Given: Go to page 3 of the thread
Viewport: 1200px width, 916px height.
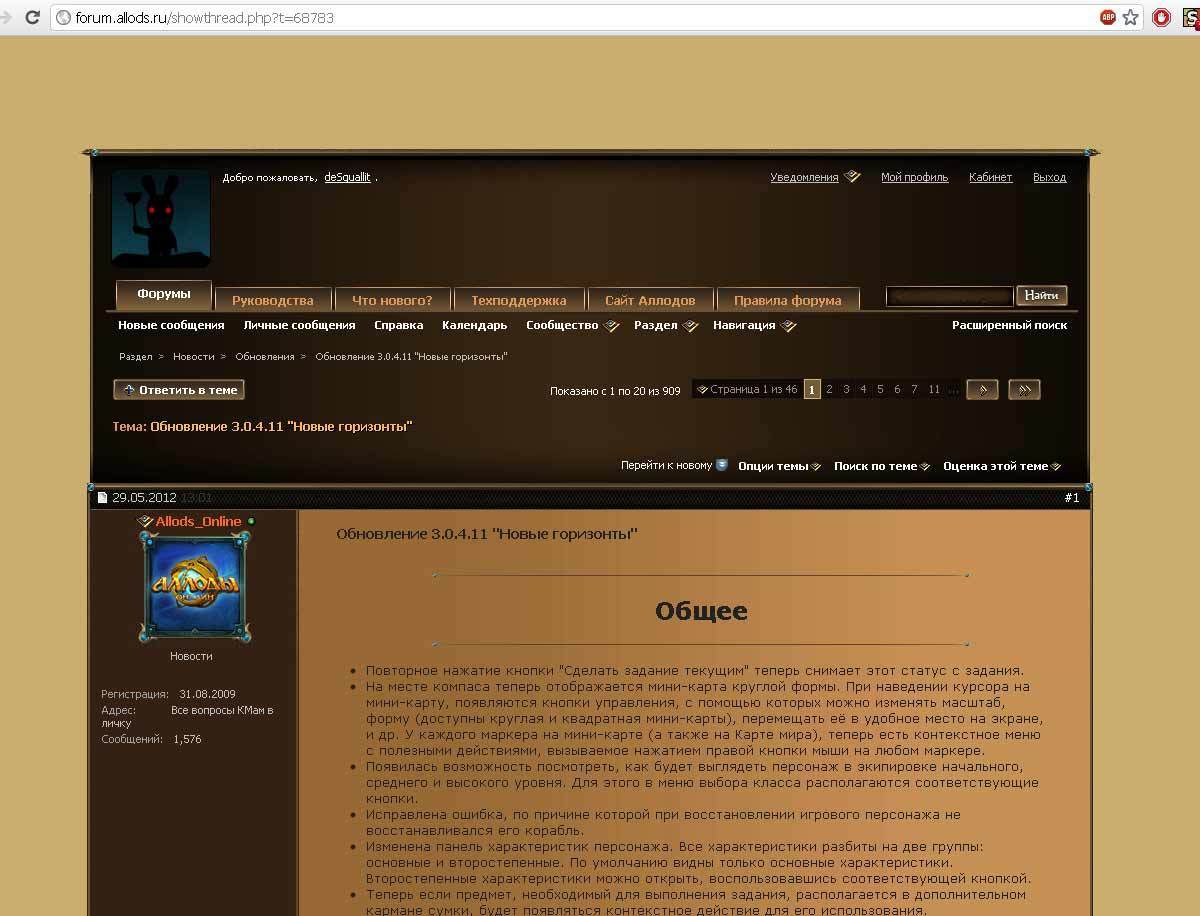Looking at the screenshot, I should pos(846,390).
